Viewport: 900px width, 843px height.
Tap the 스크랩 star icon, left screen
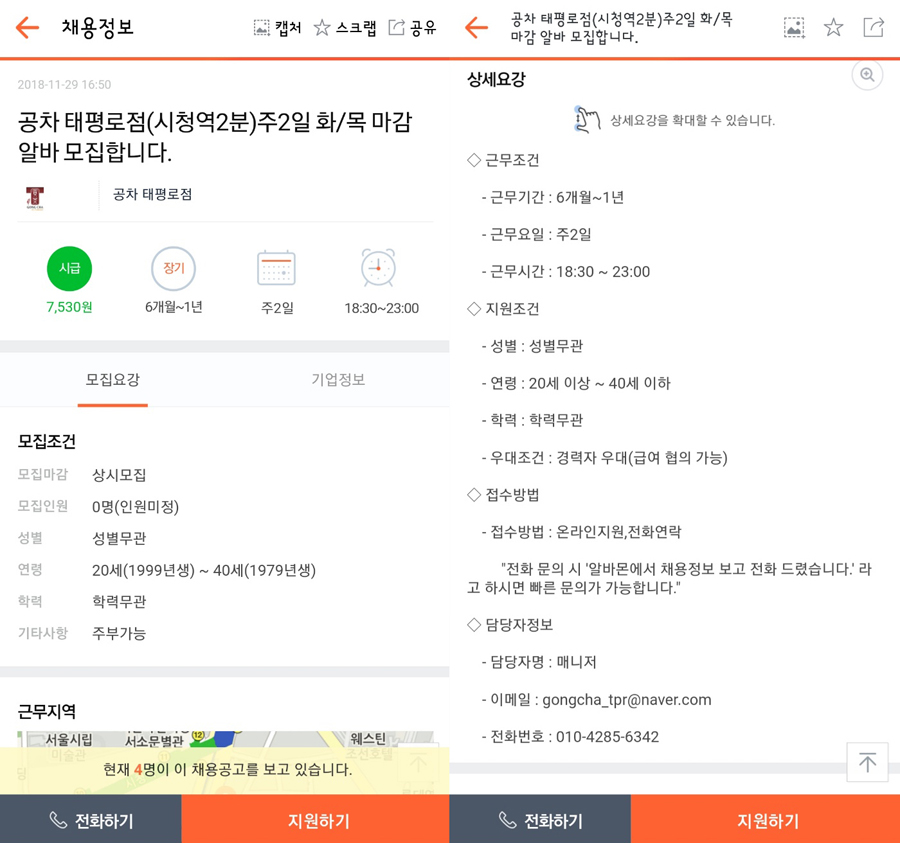click(x=322, y=28)
